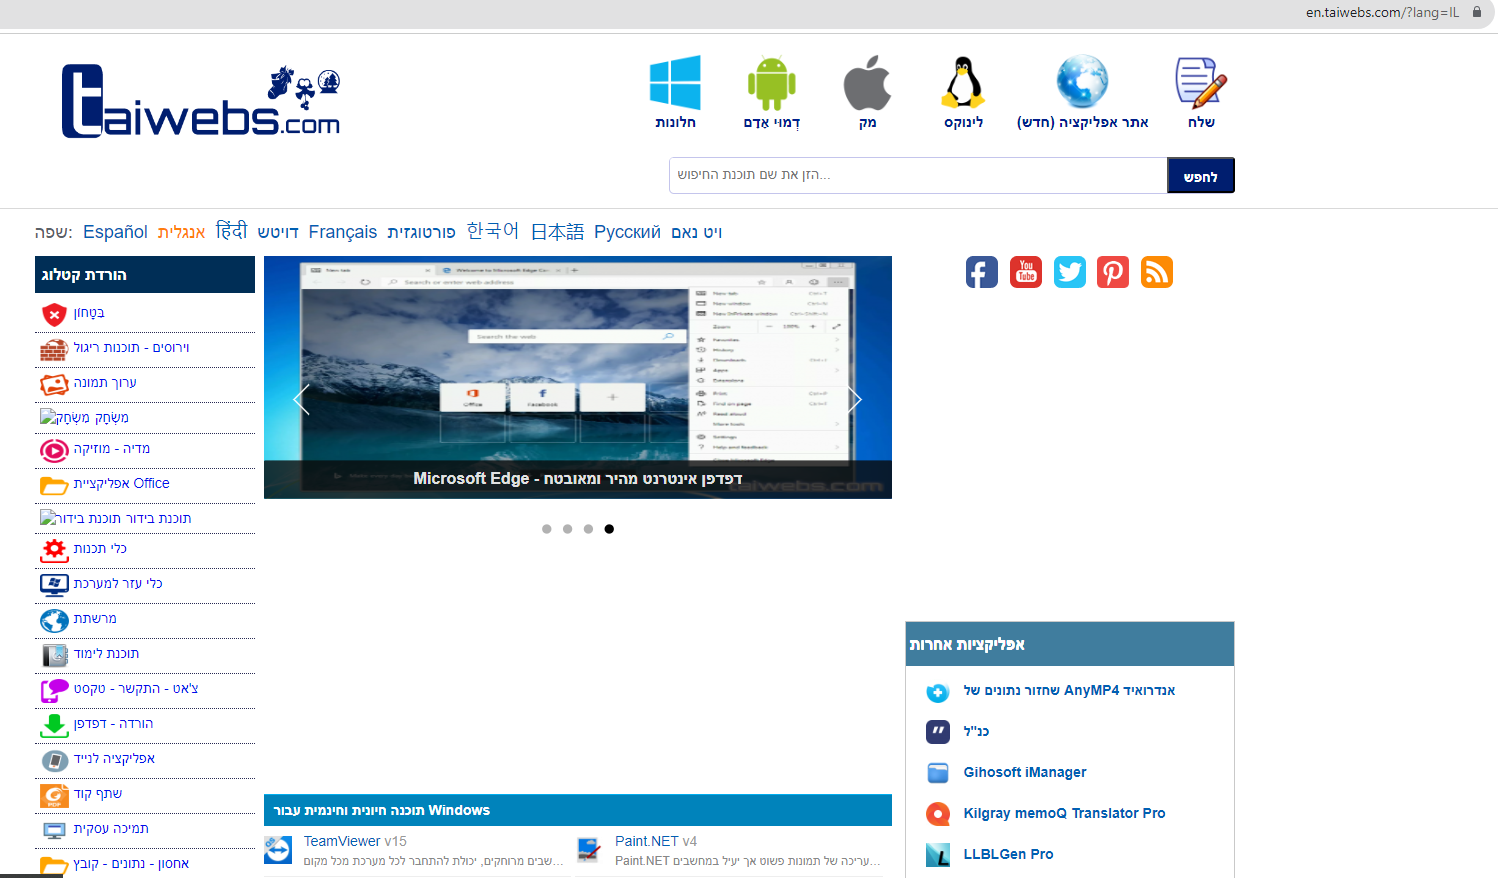Click the Gihosoft iManager app icon
Viewport: 1498px width, 878px height.
tap(938, 773)
